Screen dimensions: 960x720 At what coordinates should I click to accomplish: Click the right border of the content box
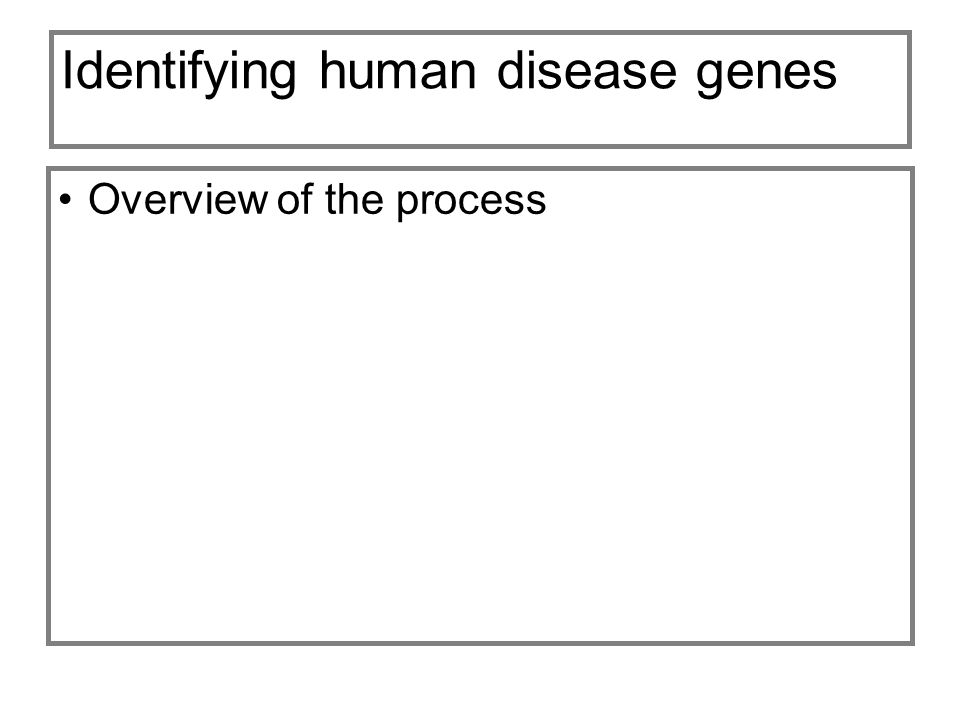[x=912, y=406]
